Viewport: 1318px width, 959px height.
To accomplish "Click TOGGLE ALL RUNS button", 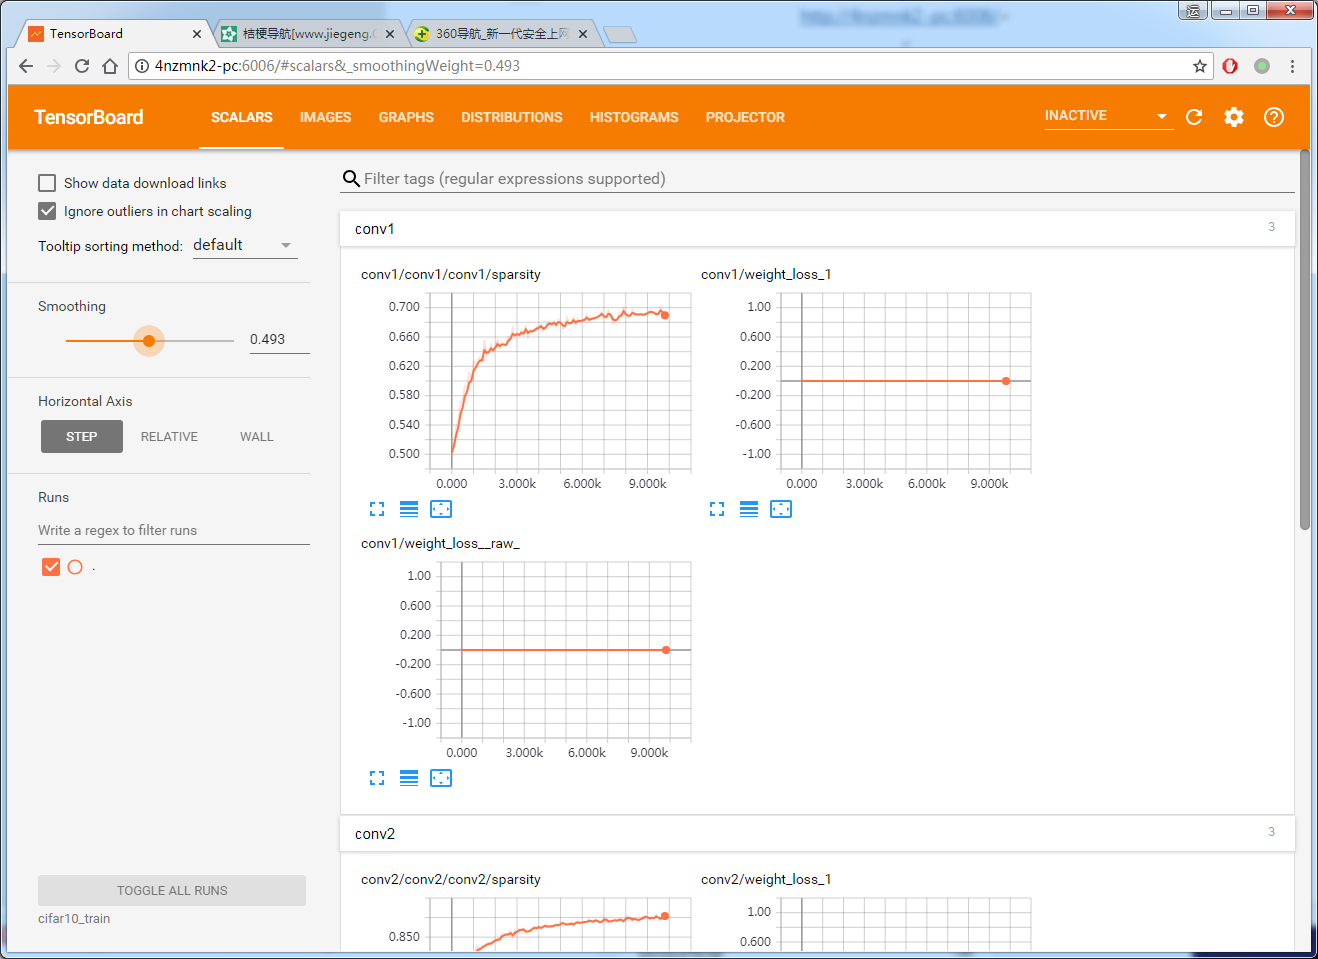I will tap(172, 890).
